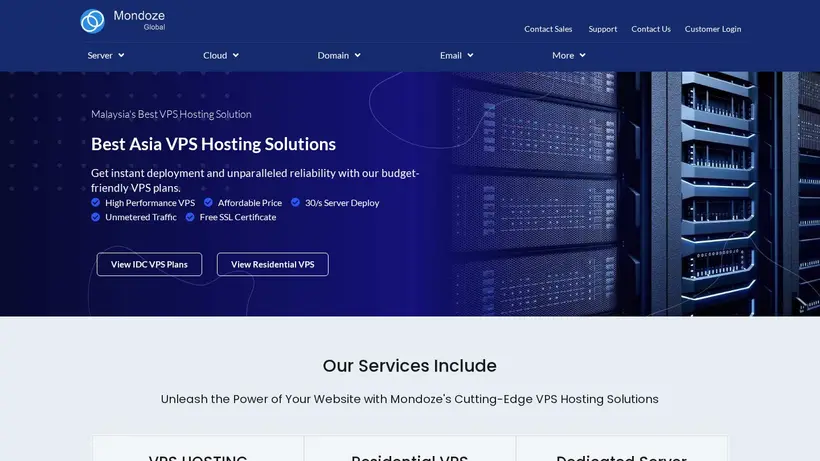Expand the chevron beside Email
The width and height of the screenshot is (820, 461).
(471, 55)
